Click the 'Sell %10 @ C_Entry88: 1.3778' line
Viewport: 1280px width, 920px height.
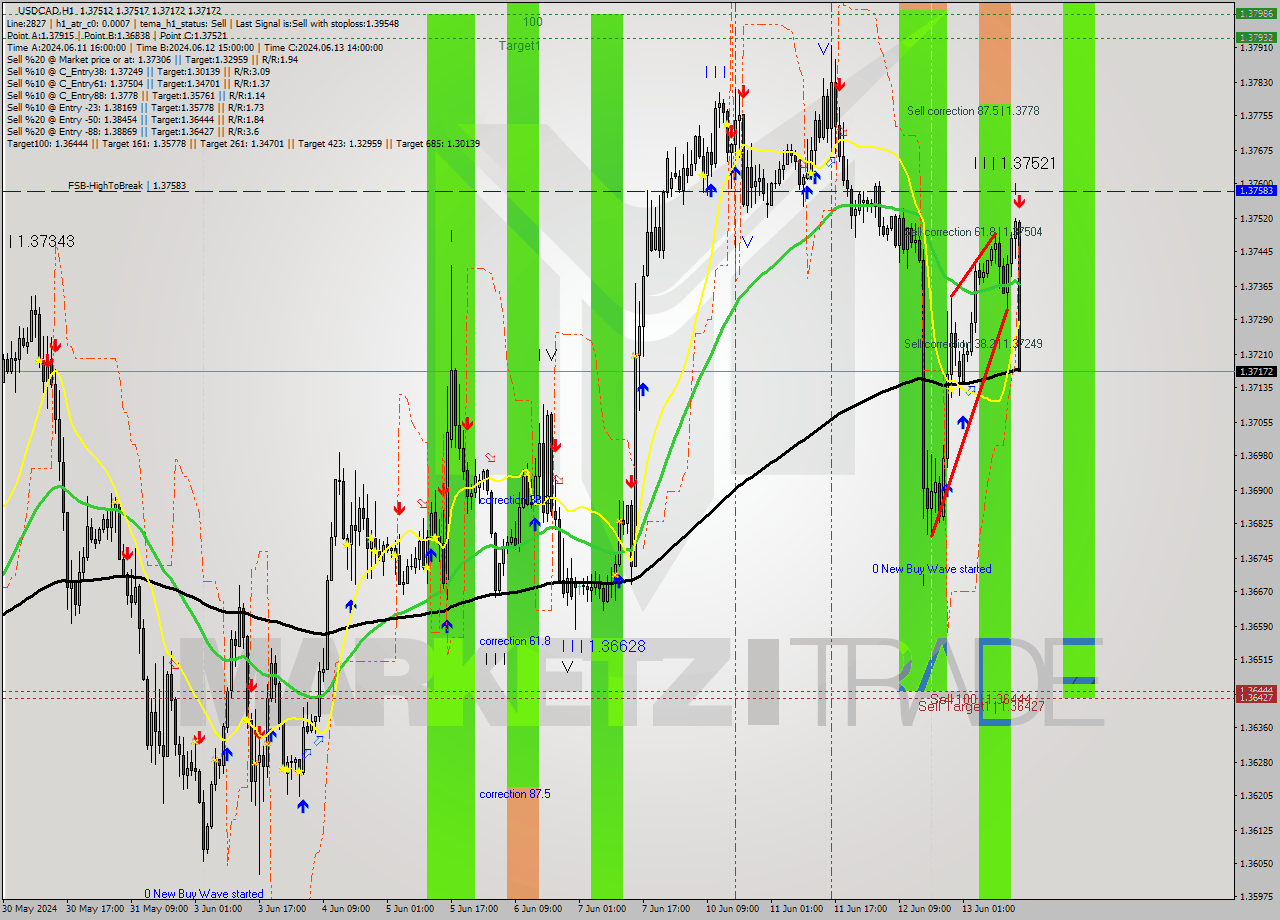point(135,95)
